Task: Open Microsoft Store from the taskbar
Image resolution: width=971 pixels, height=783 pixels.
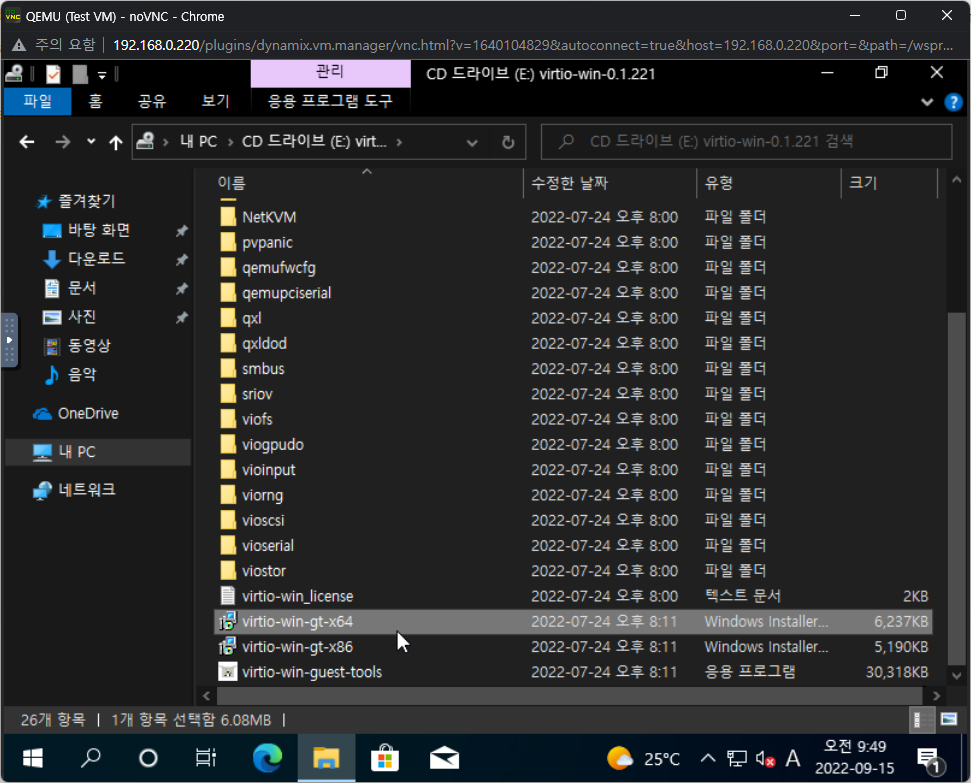Action: 385,758
